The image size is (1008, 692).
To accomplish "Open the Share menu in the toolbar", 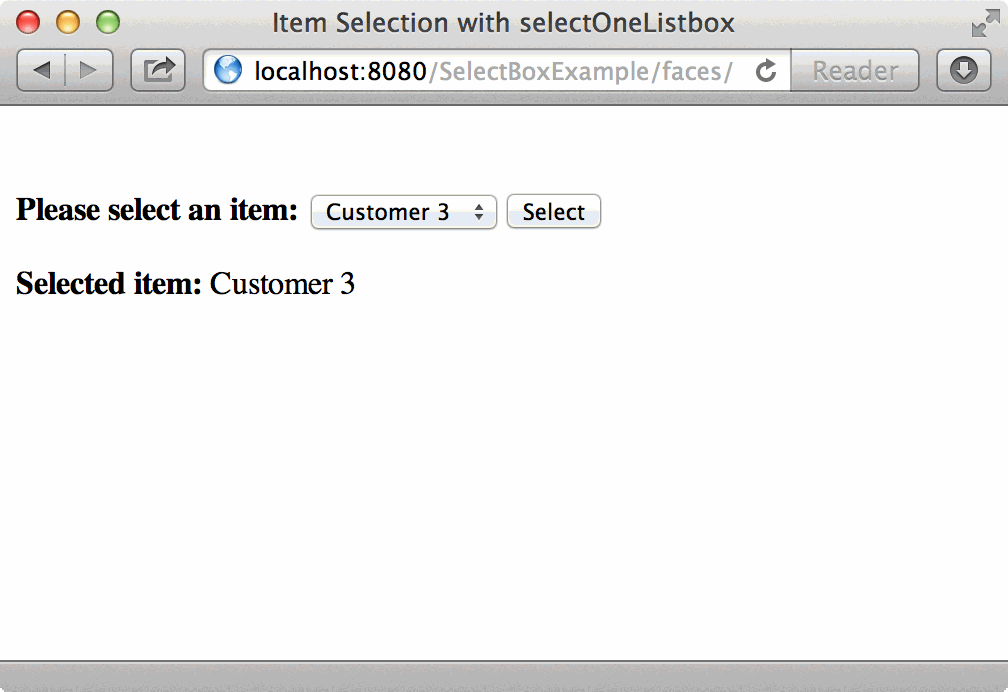I will click(x=158, y=70).
